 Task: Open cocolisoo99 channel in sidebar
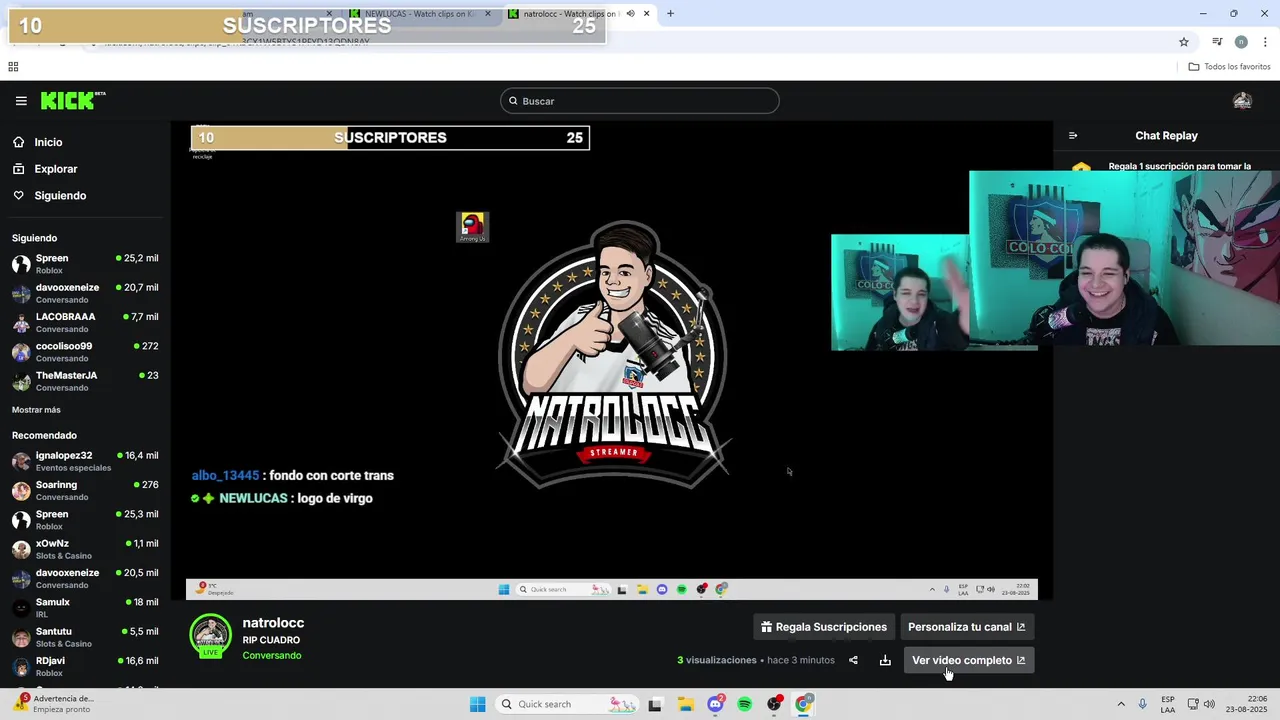click(x=85, y=352)
